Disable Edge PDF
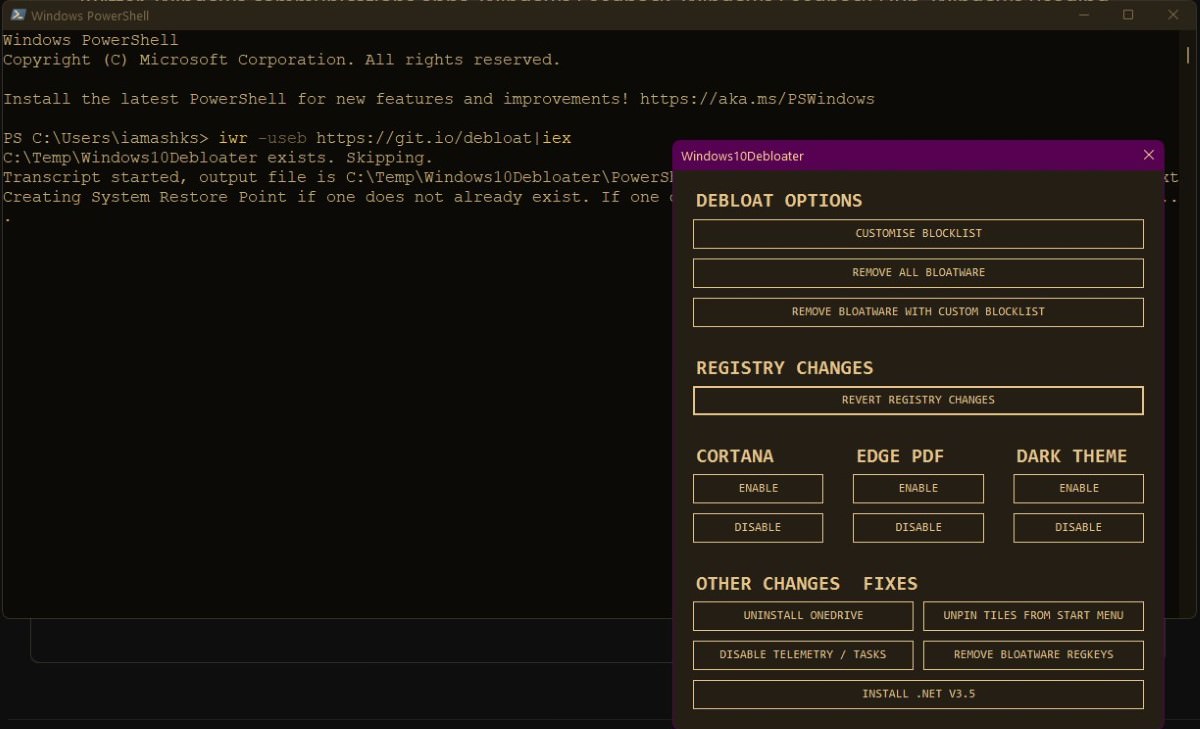Screen dimensions: 1200x729 (918, 527)
